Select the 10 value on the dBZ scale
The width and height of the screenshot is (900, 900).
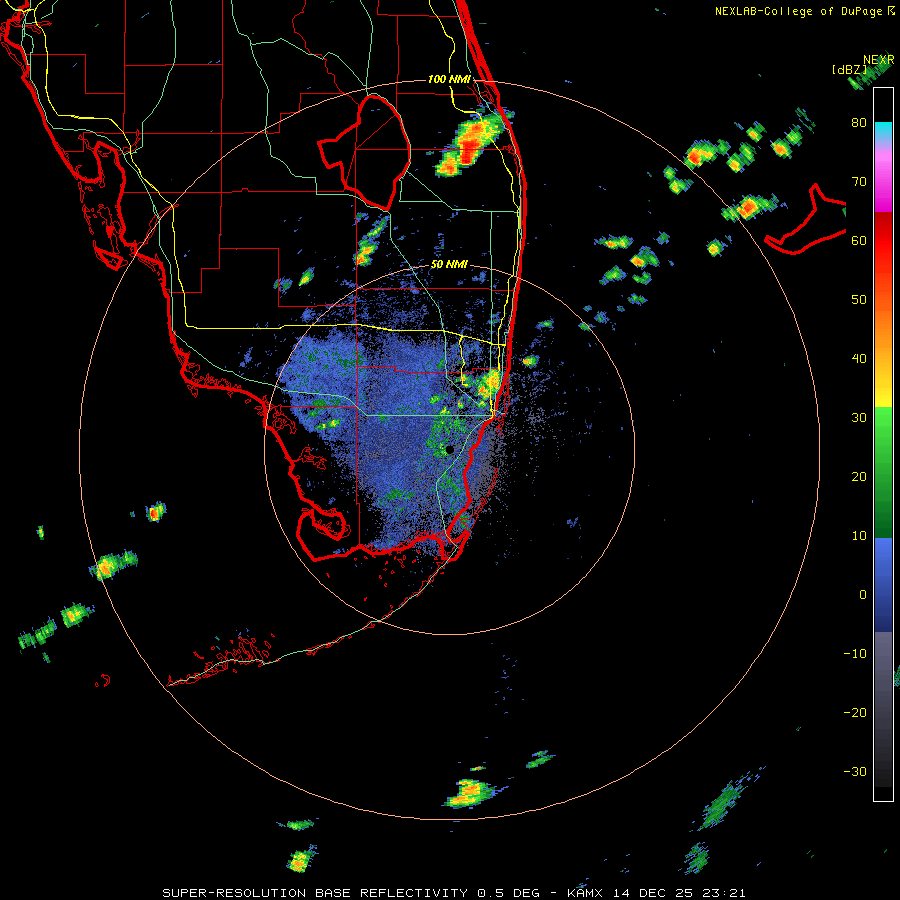tap(859, 536)
